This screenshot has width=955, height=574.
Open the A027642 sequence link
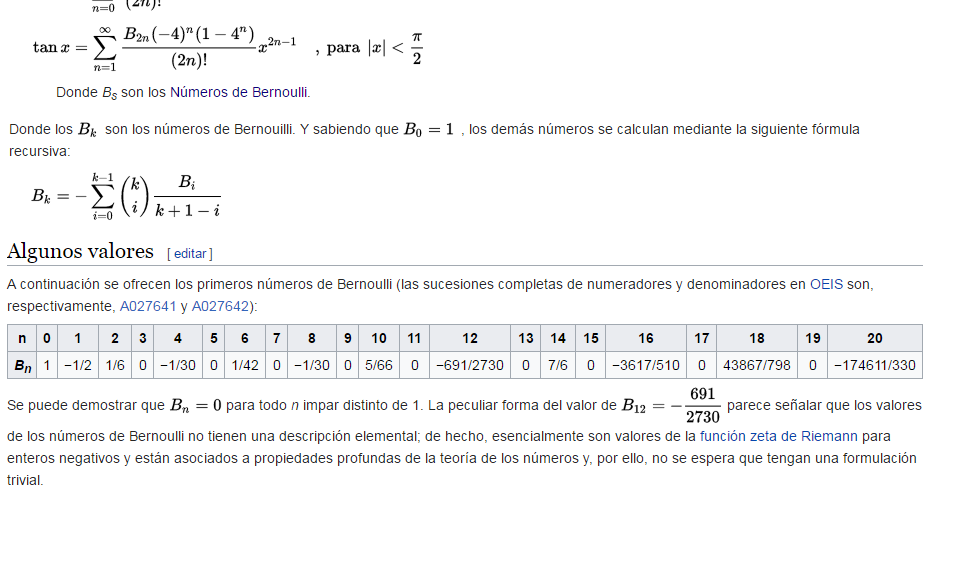point(220,306)
